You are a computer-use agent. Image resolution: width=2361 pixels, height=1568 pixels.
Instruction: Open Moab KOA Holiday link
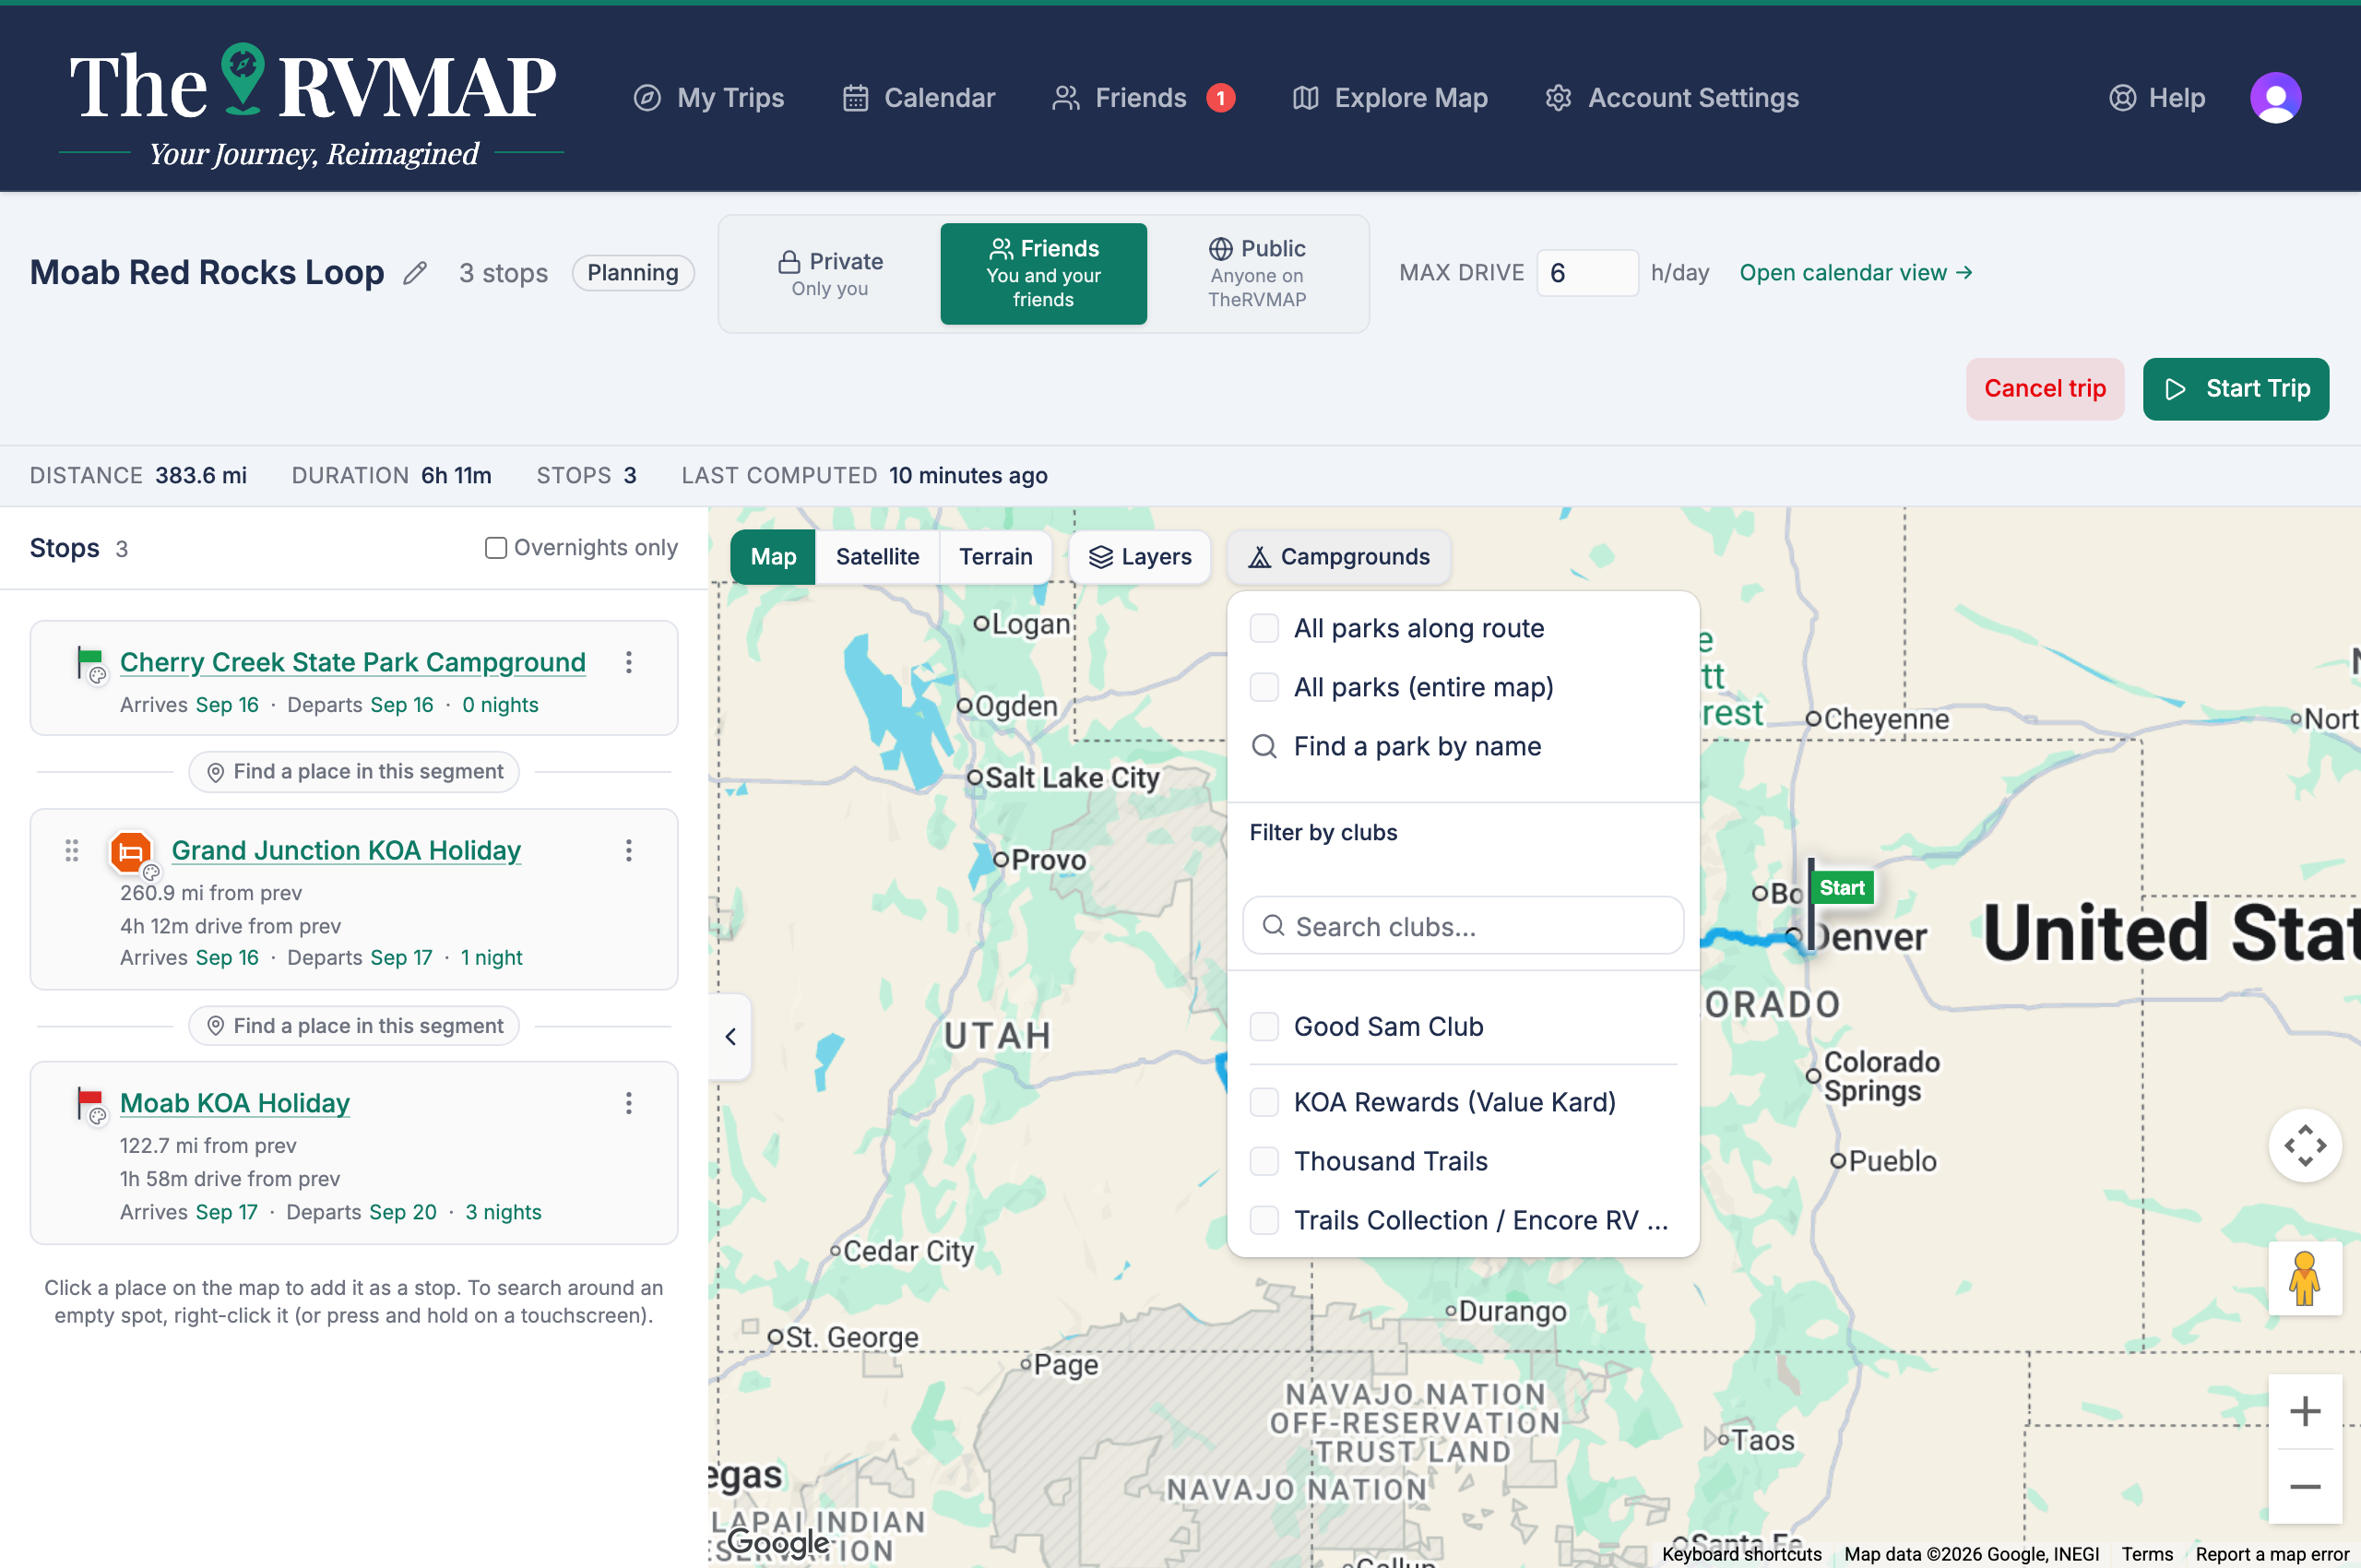pos(235,1103)
